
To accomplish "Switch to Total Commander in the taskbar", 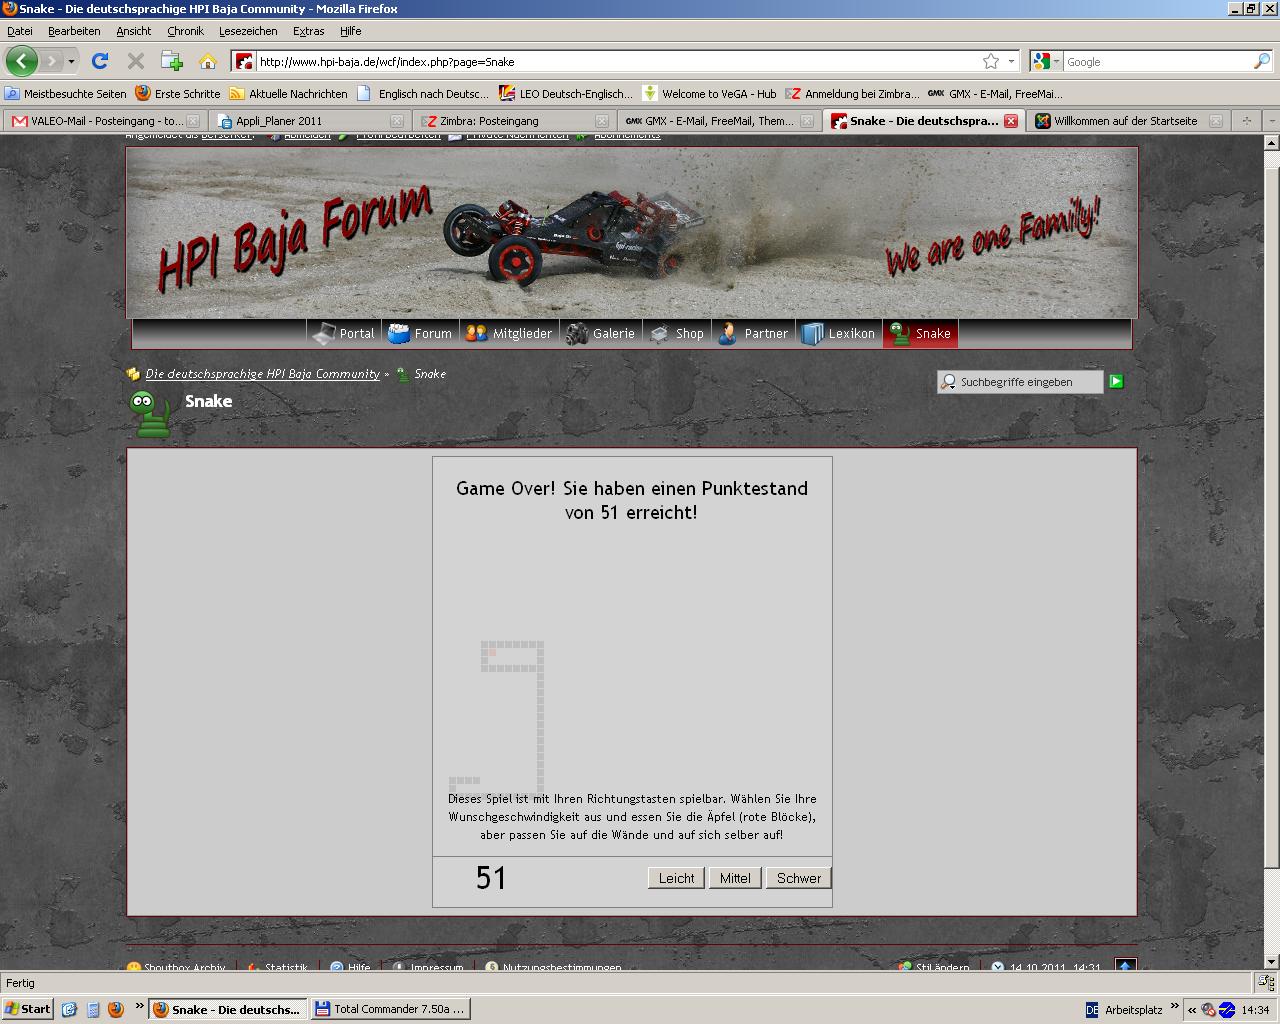I will click(x=390, y=1009).
